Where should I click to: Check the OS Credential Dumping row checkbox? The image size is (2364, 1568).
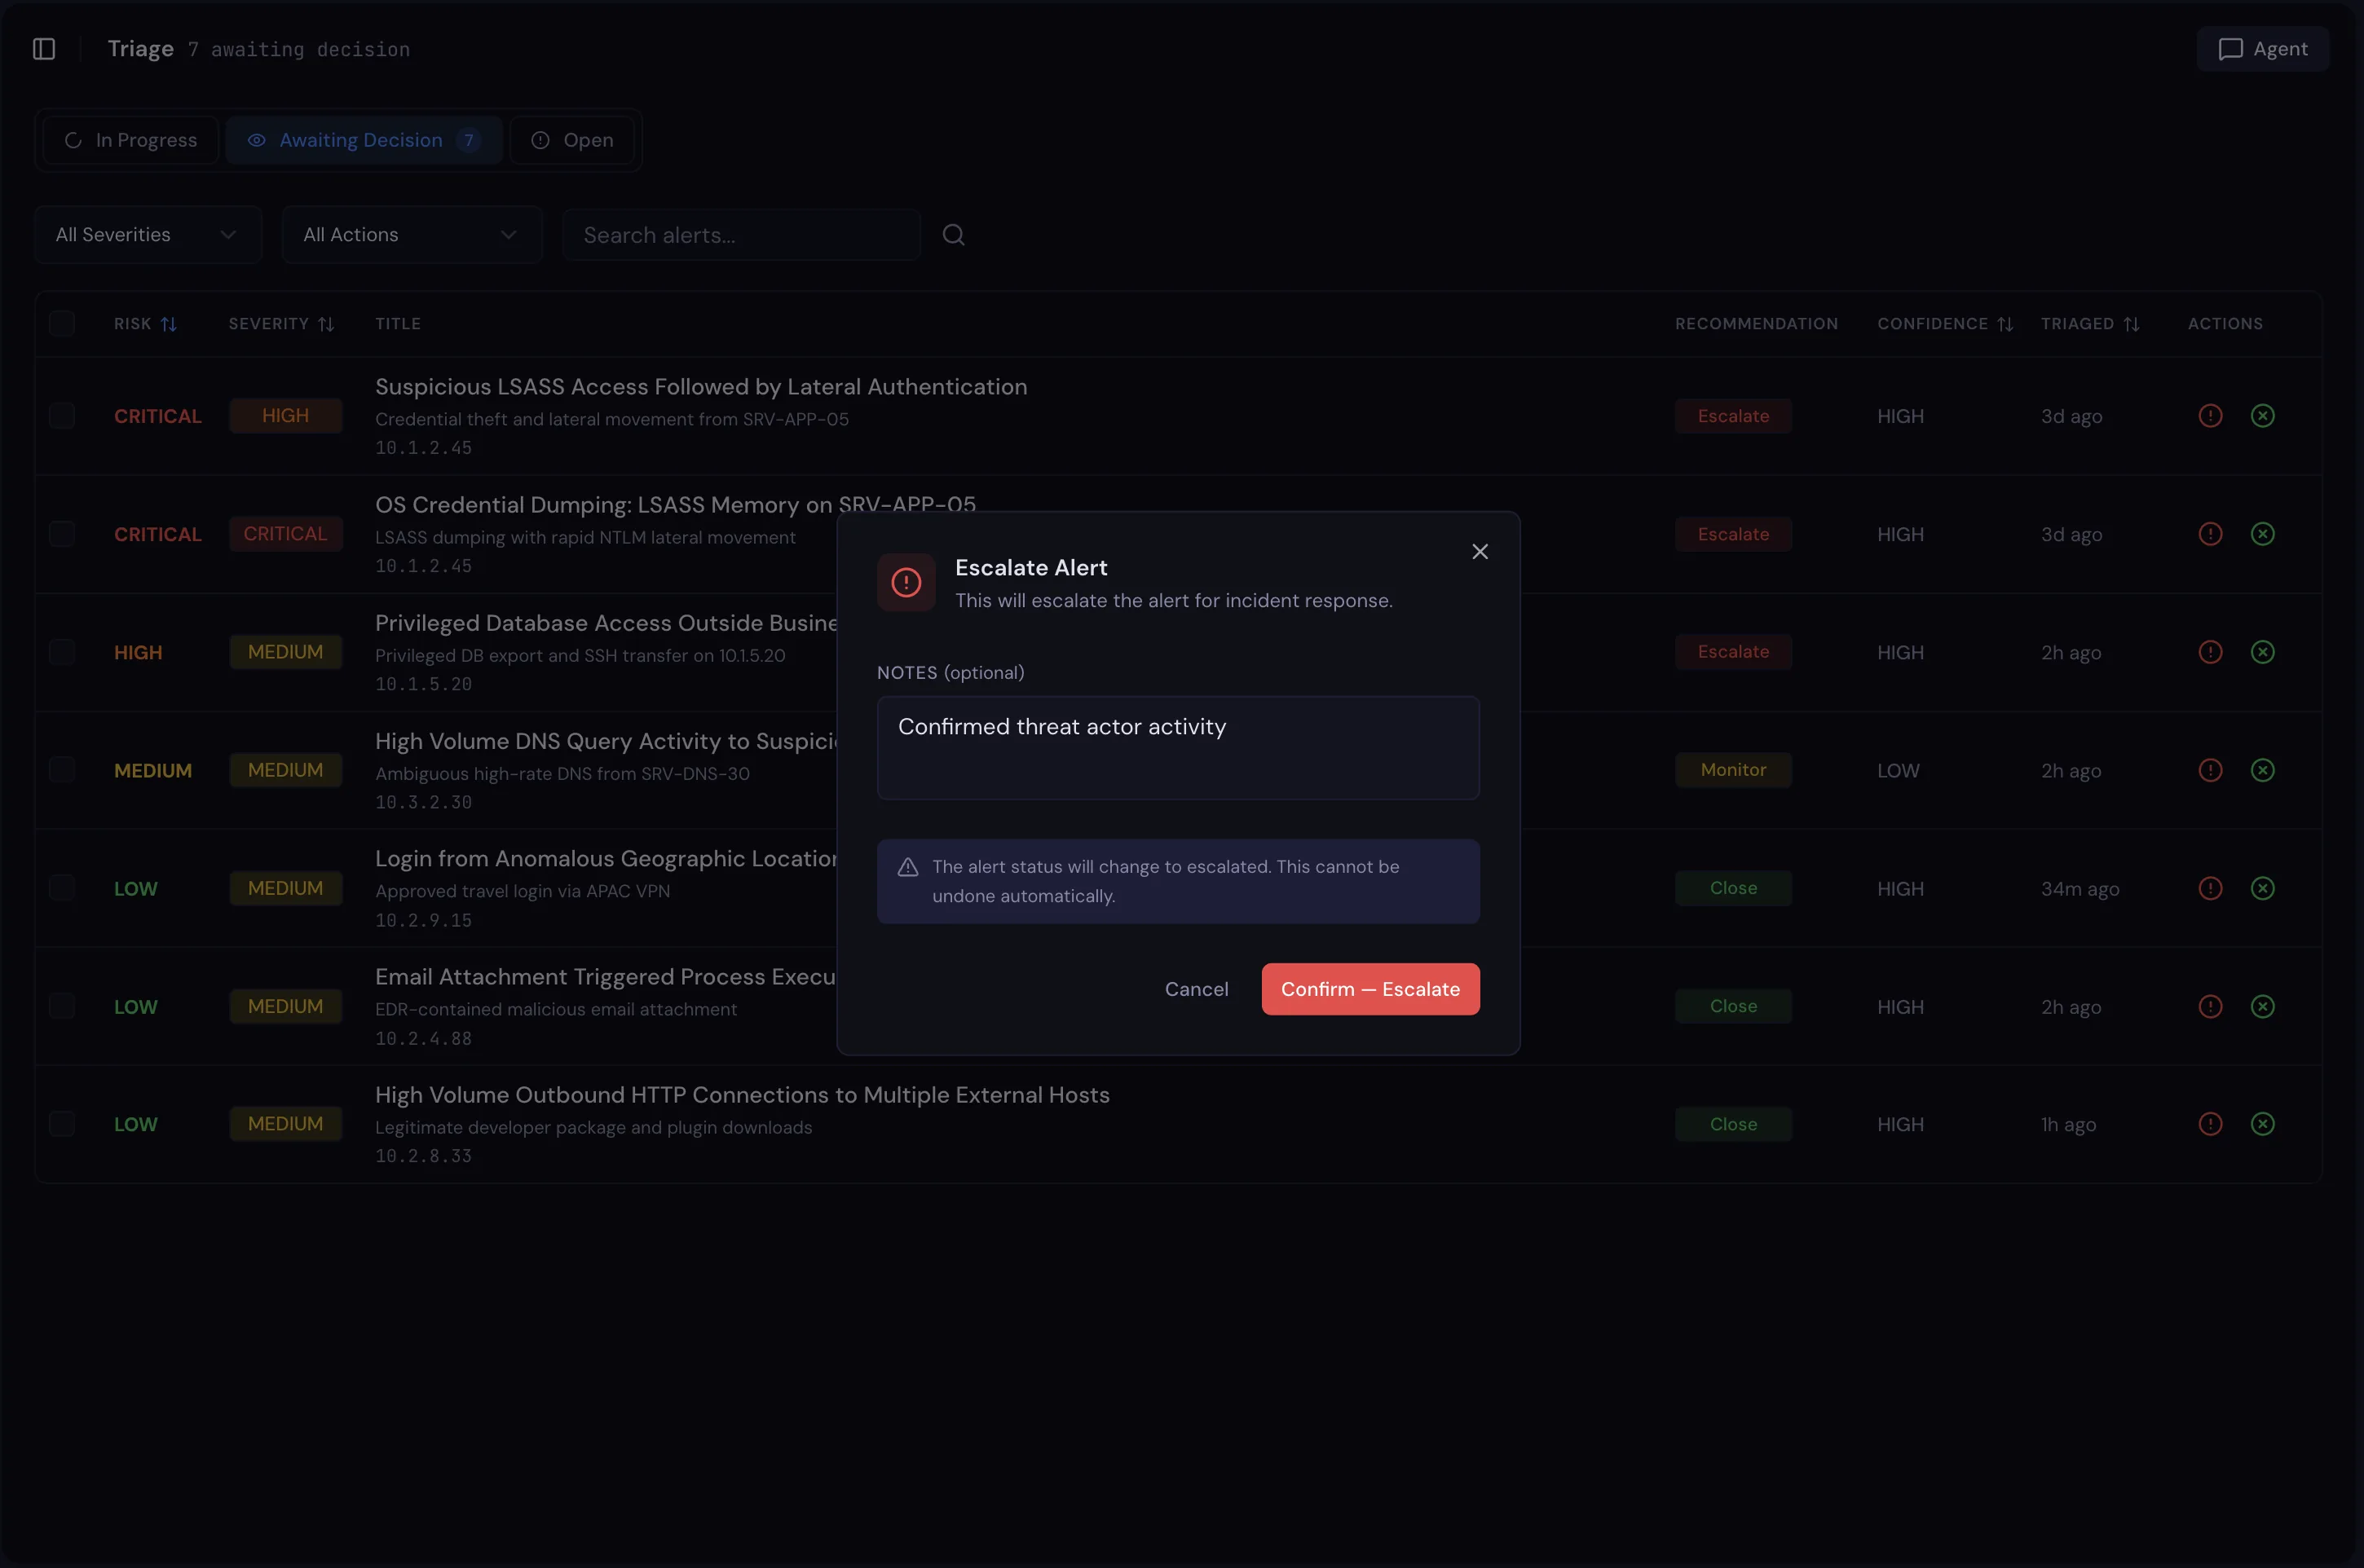tap(62, 534)
